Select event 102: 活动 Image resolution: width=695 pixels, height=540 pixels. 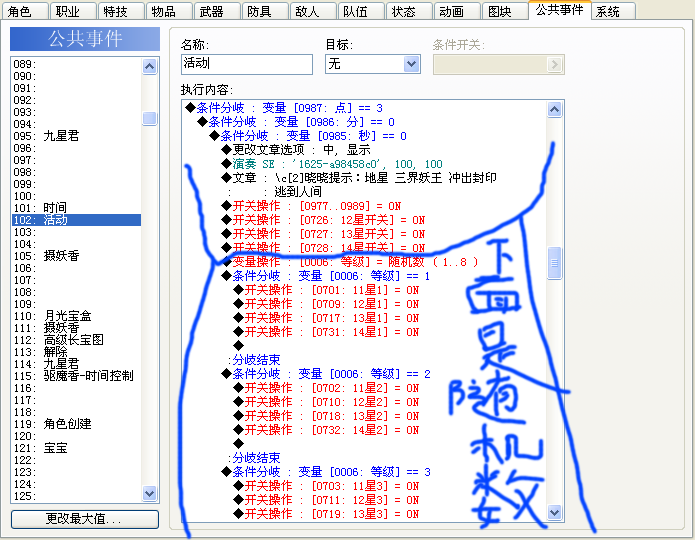pos(76,220)
